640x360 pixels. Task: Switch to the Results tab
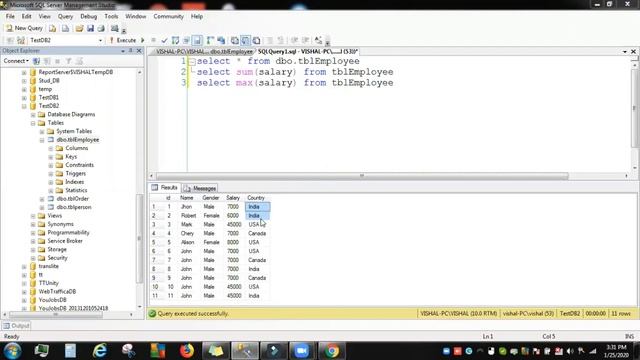point(165,188)
